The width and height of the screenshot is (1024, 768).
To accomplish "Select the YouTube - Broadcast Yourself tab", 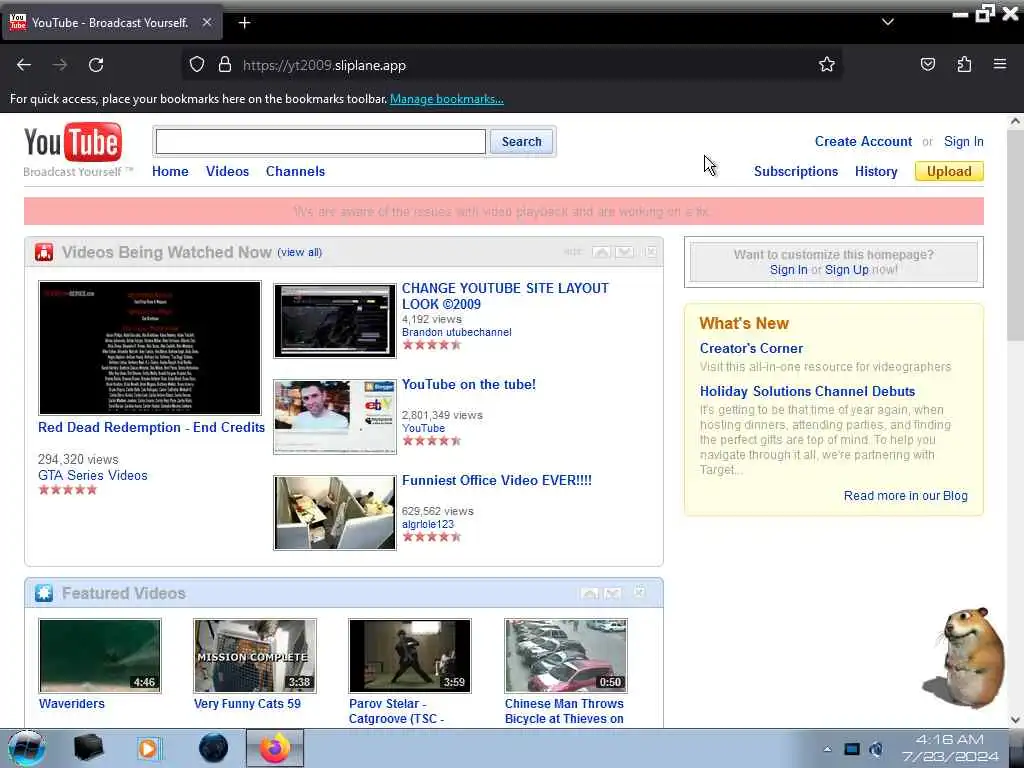I will click(x=110, y=23).
